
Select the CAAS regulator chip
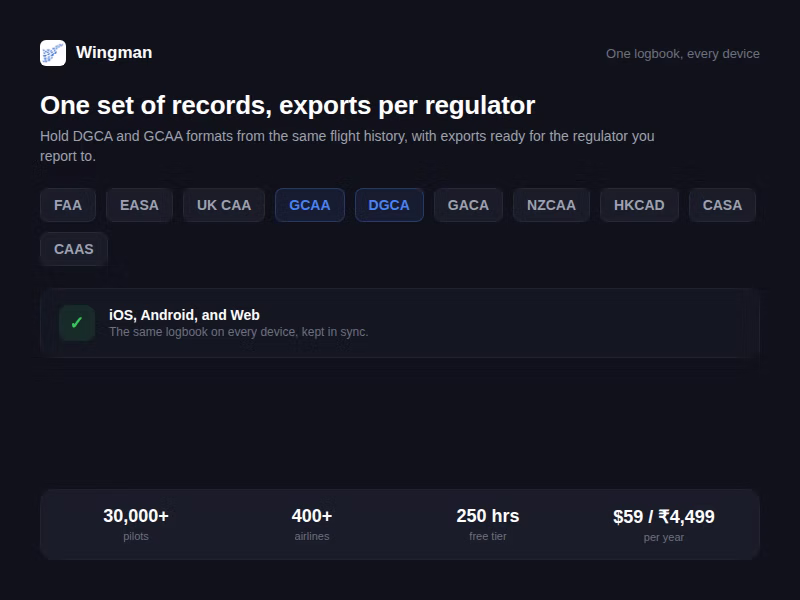click(x=74, y=249)
